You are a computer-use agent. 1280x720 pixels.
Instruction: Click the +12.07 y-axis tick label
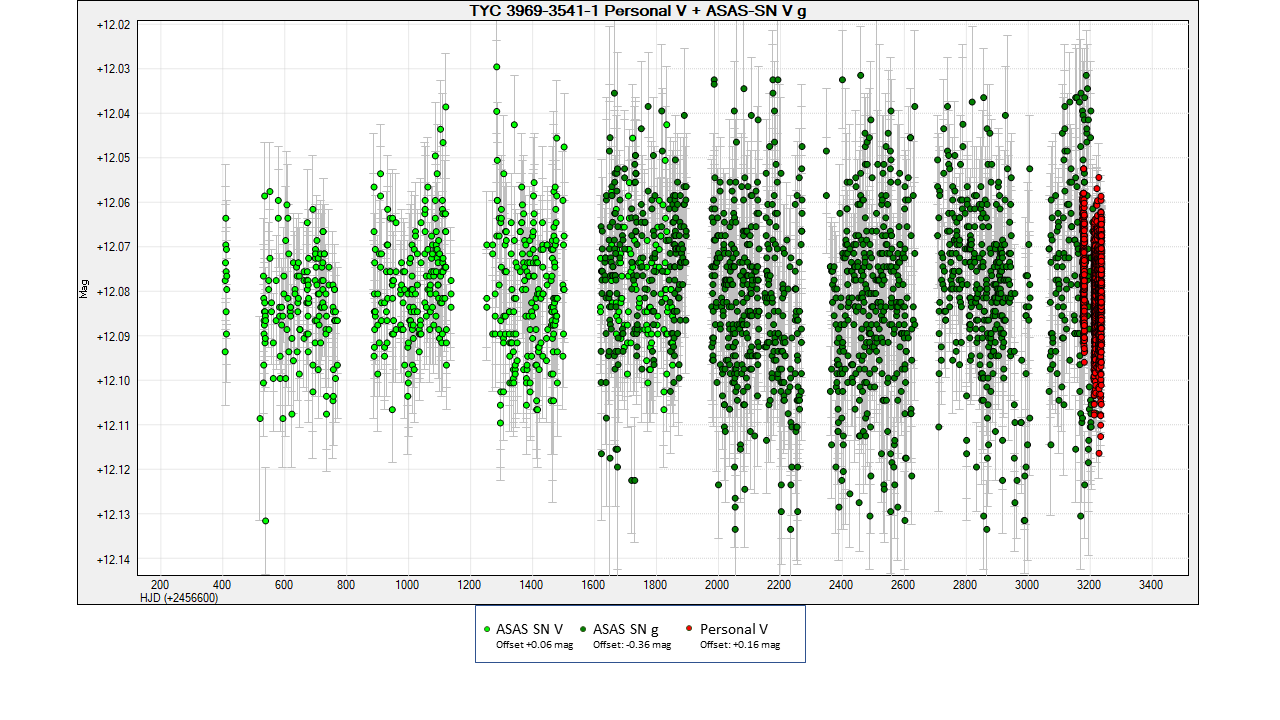[113, 247]
